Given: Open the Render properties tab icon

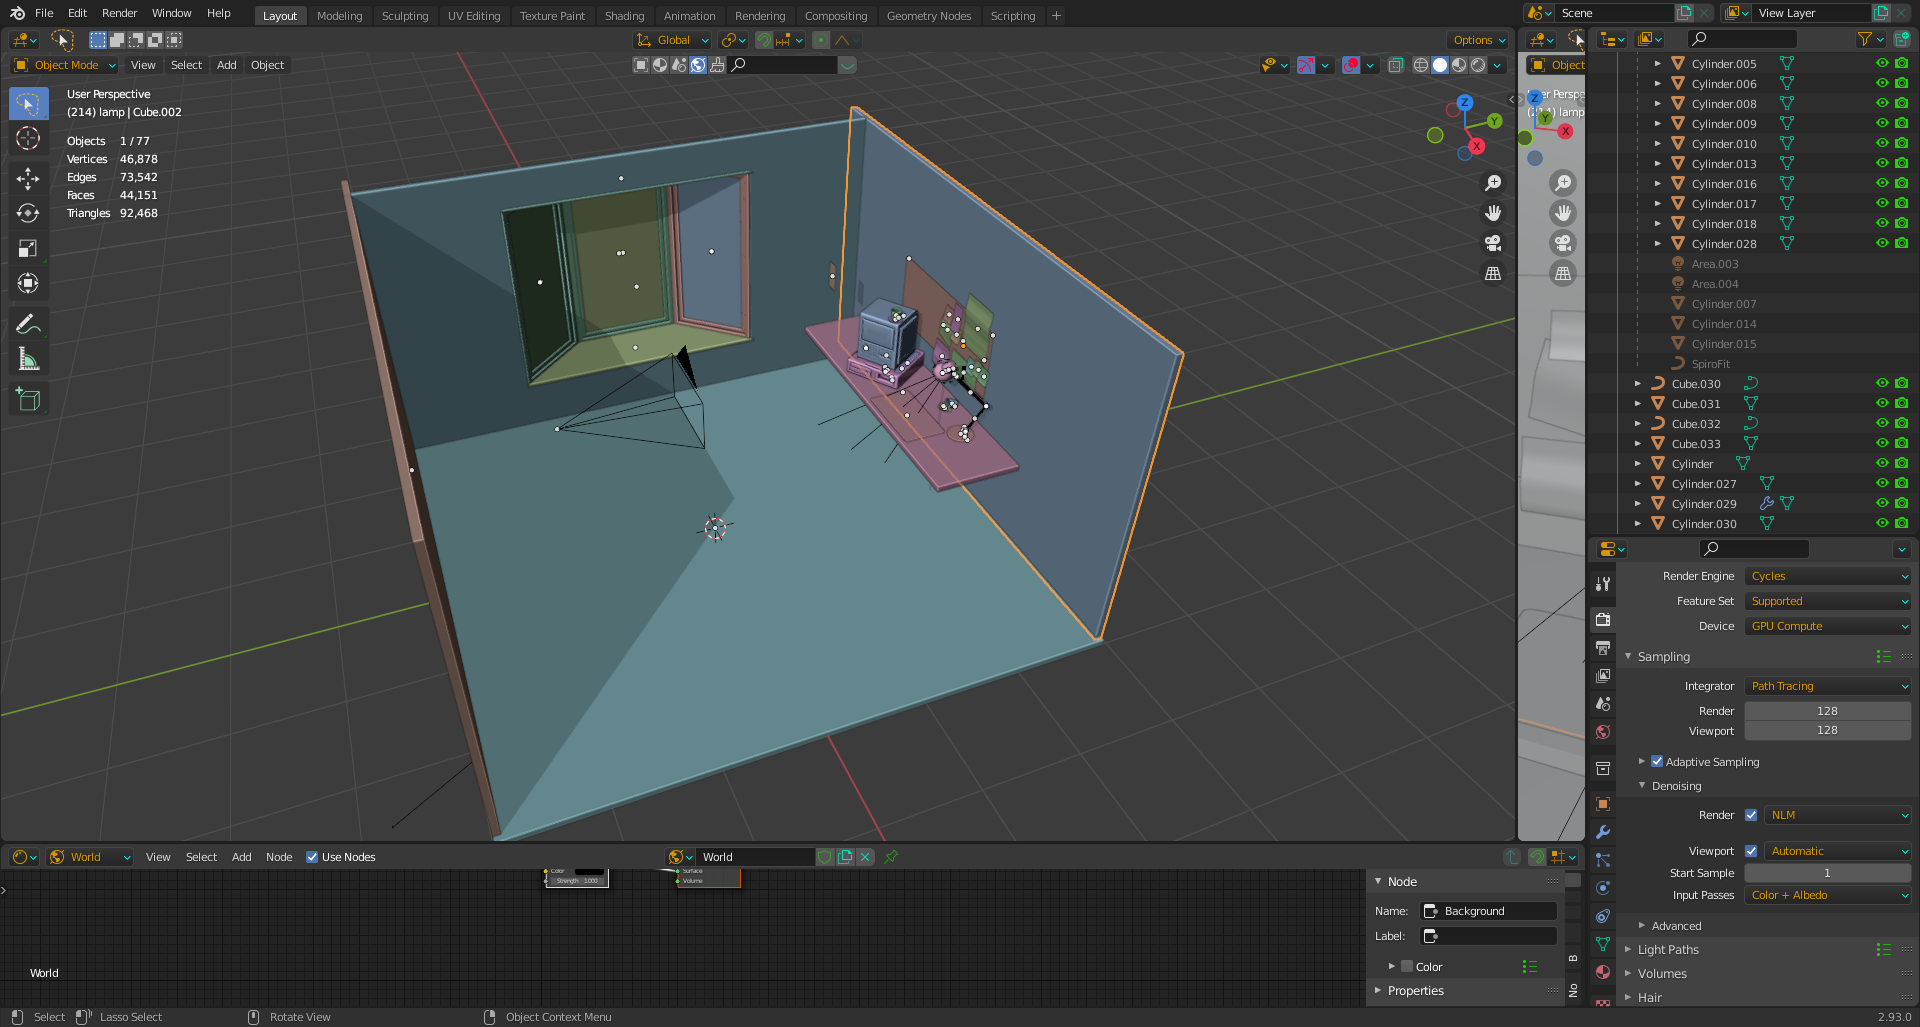Looking at the screenshot, I should coord(1603,619).
